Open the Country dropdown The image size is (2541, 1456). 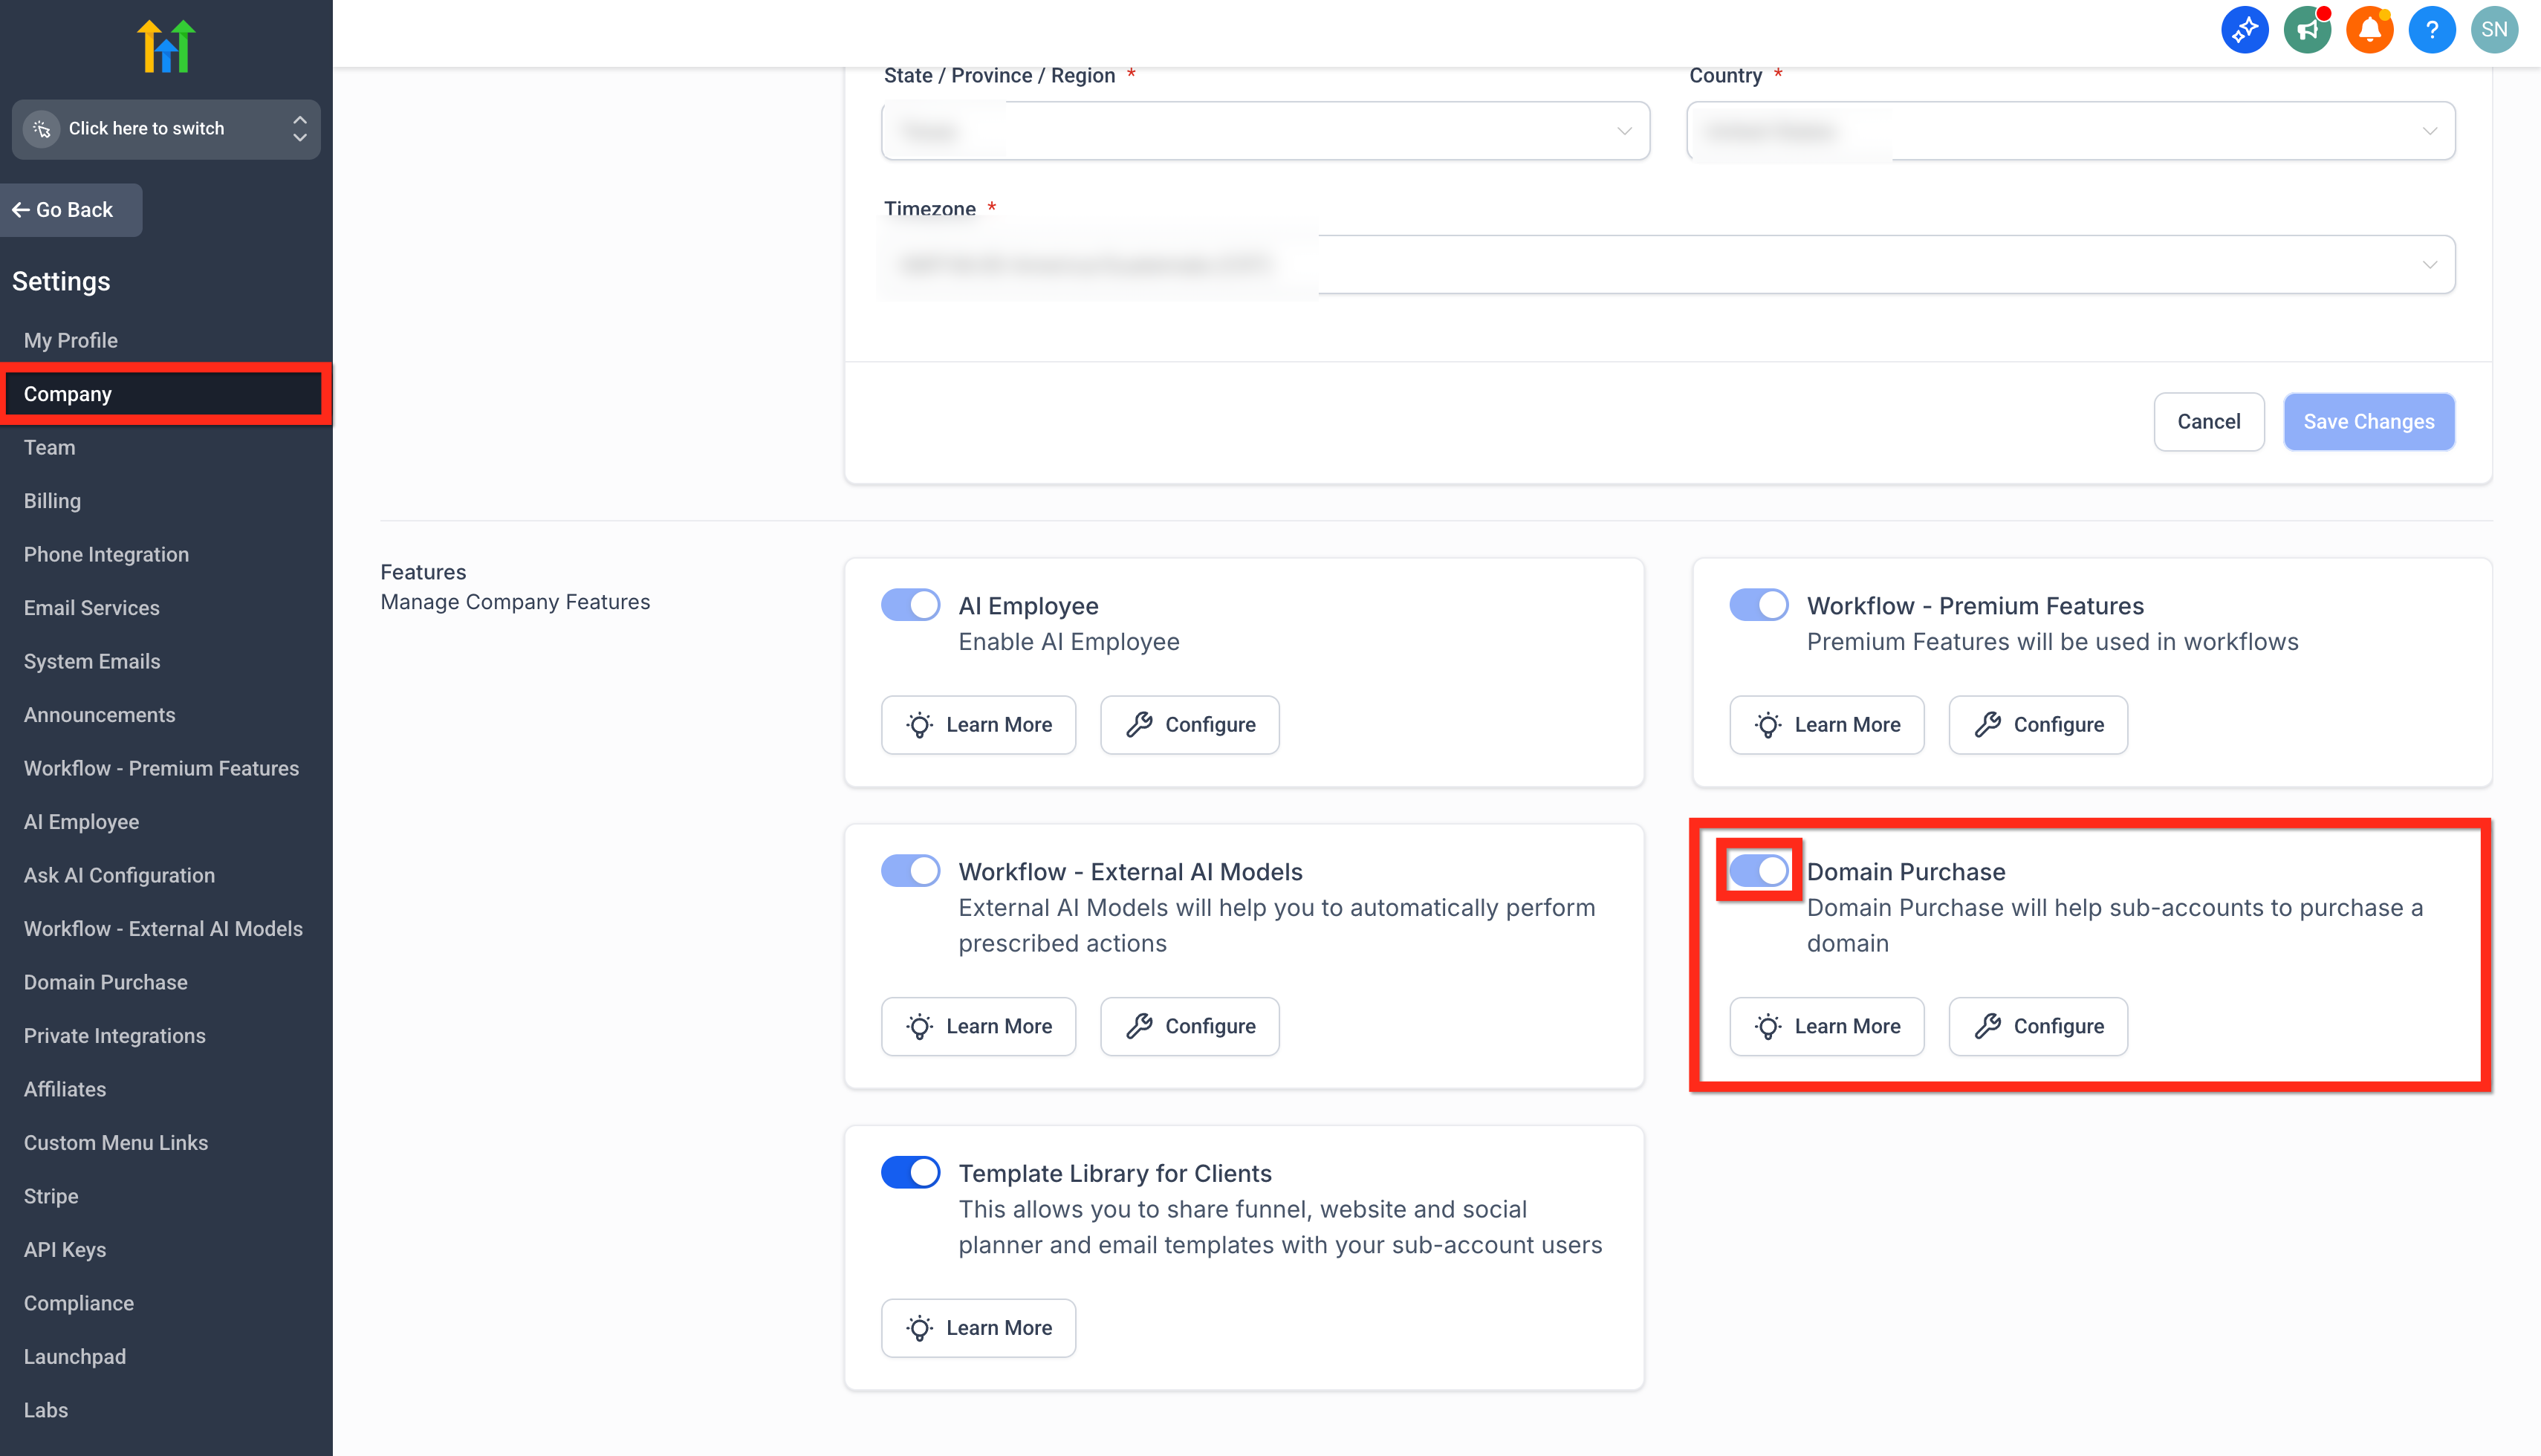(2070, 131)
